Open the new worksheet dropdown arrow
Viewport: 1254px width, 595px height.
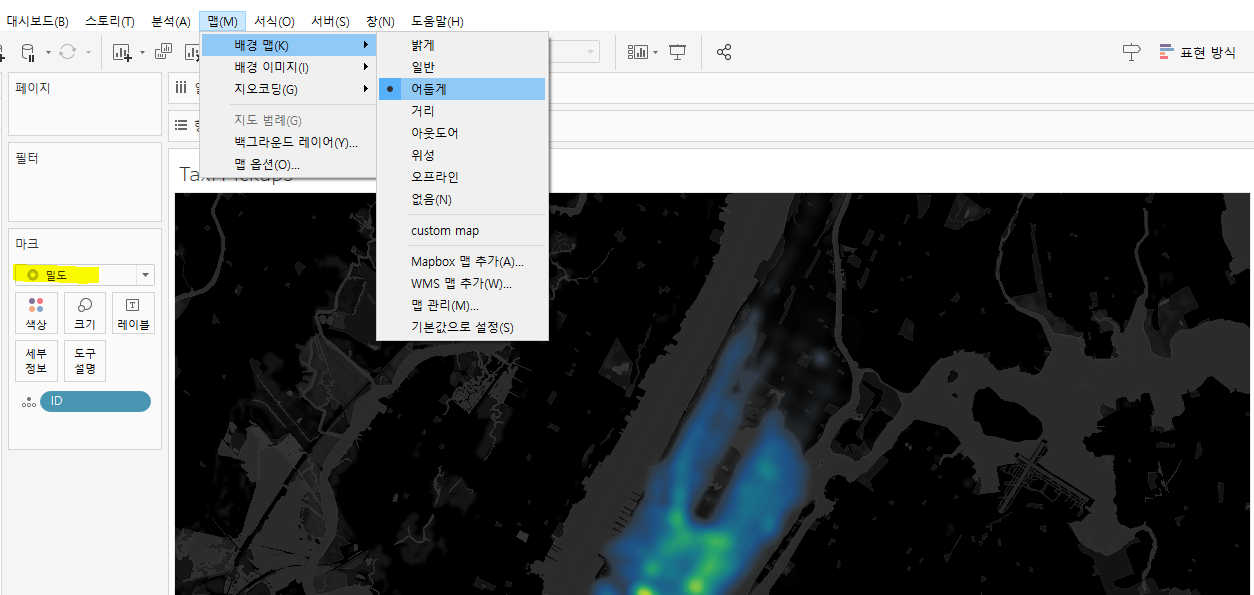pos(142,52)
